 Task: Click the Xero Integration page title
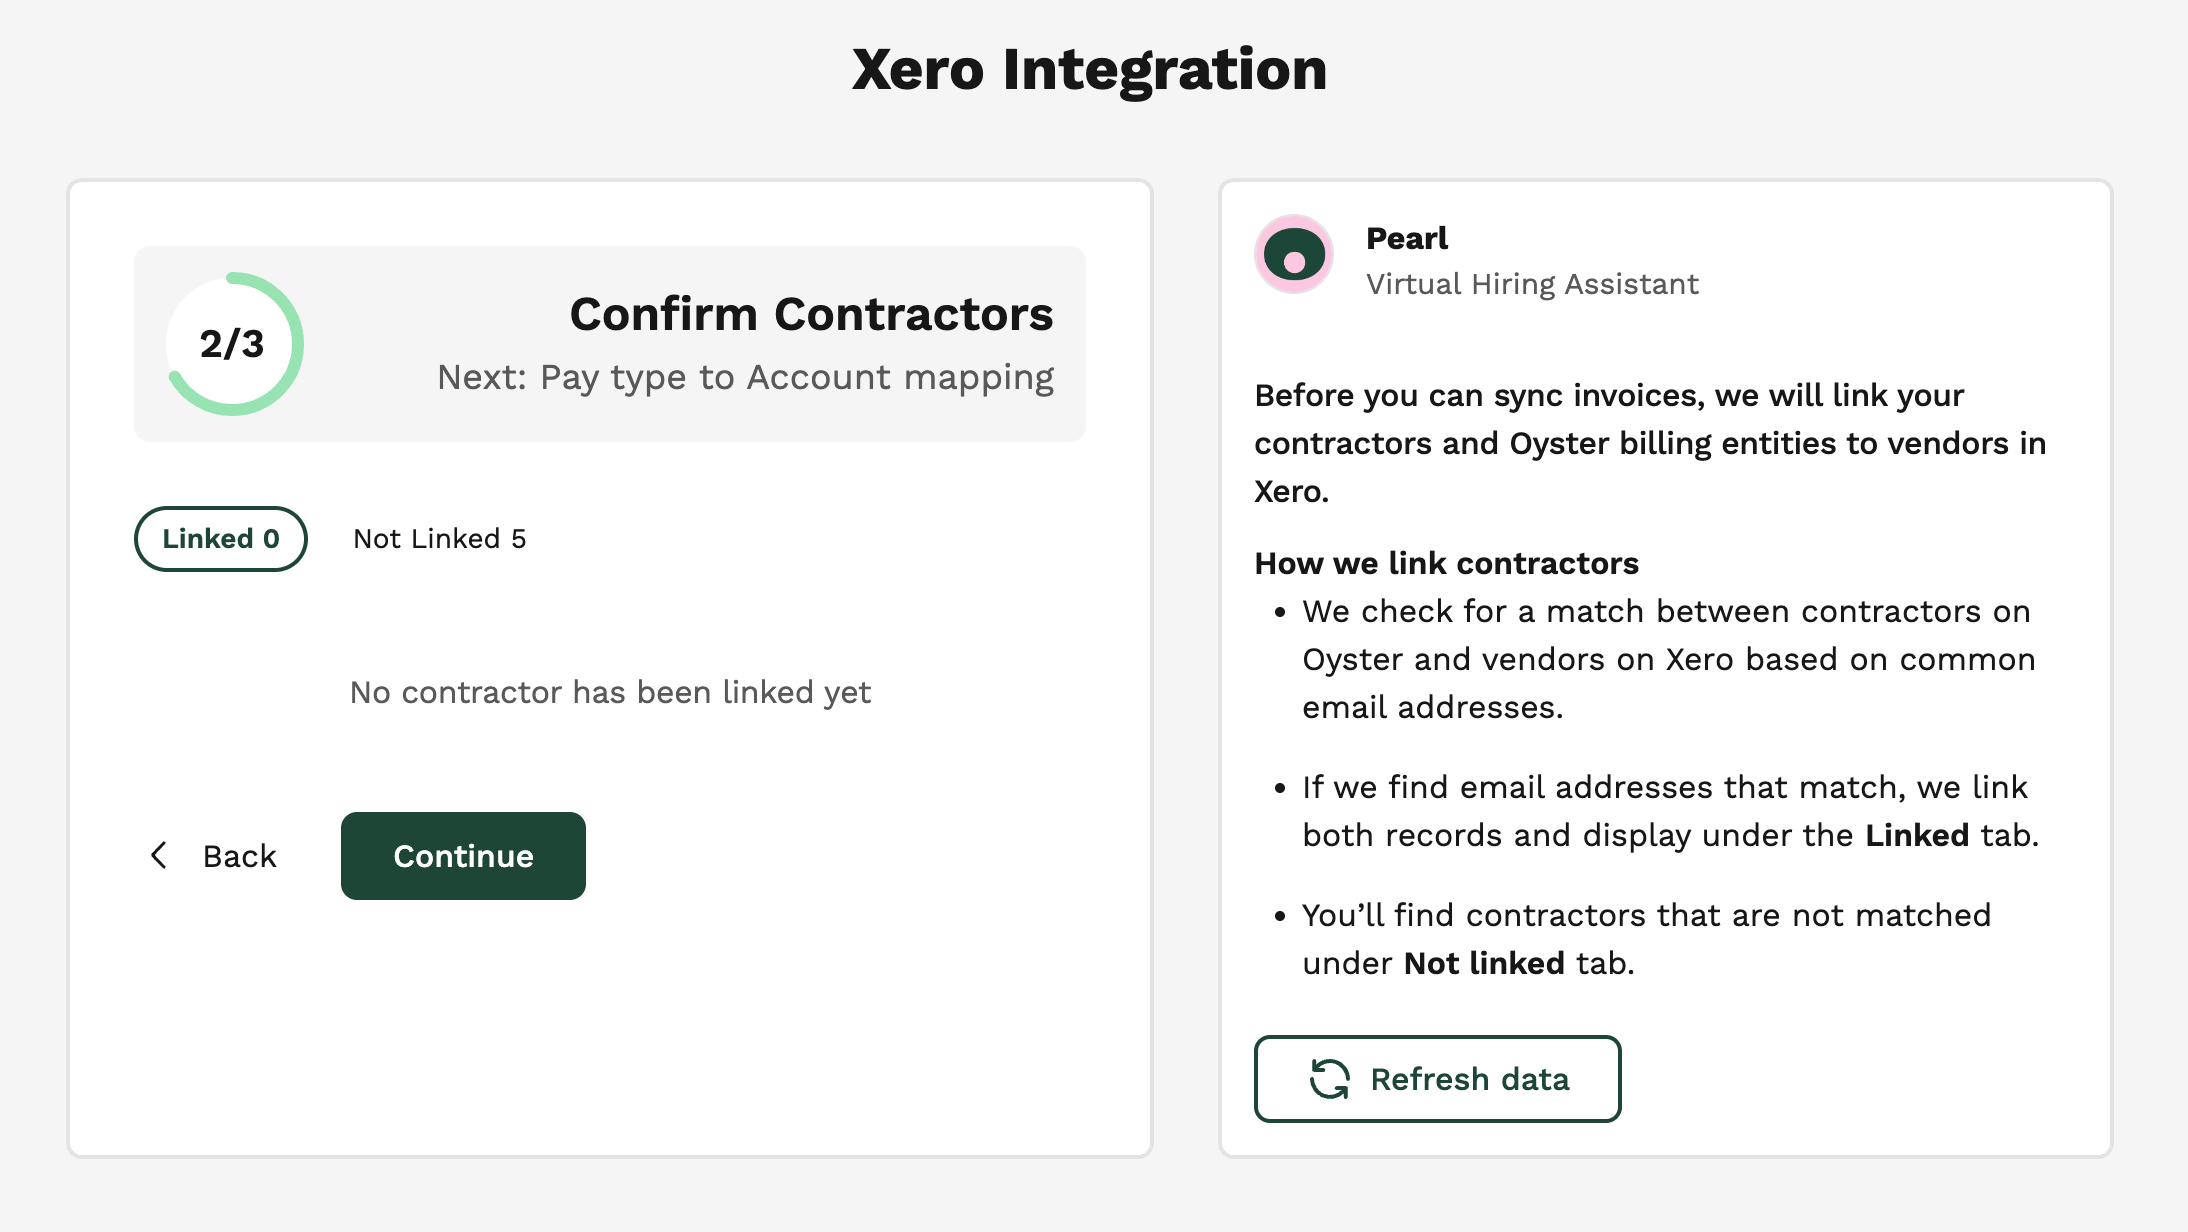point(1089,70)
